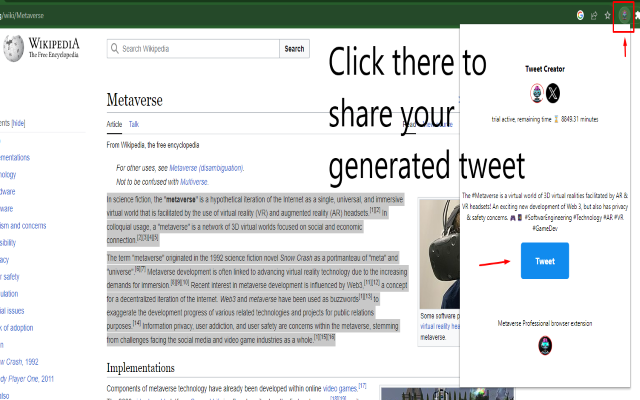Viewport: 640px width, 400px height.
Task: Jump to 'mentations' contents entry
Action: tap(15, 158)
